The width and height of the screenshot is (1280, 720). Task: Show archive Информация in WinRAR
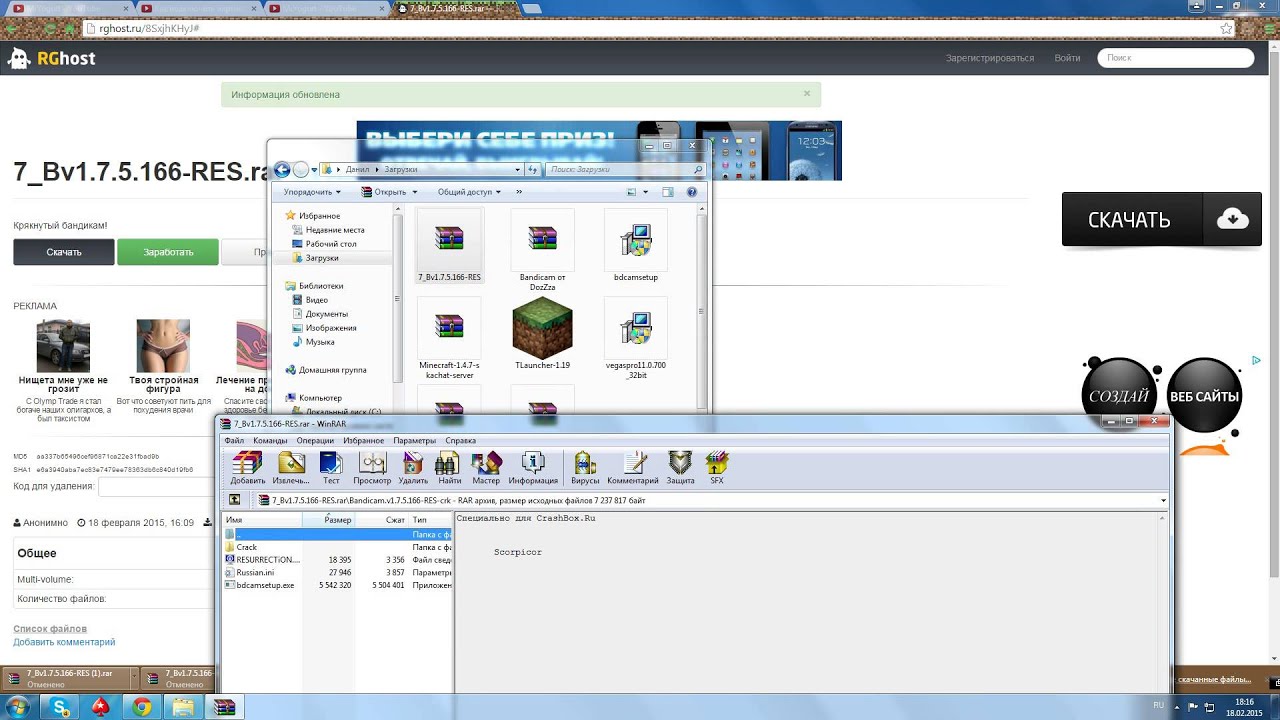[x=533, y=468]
